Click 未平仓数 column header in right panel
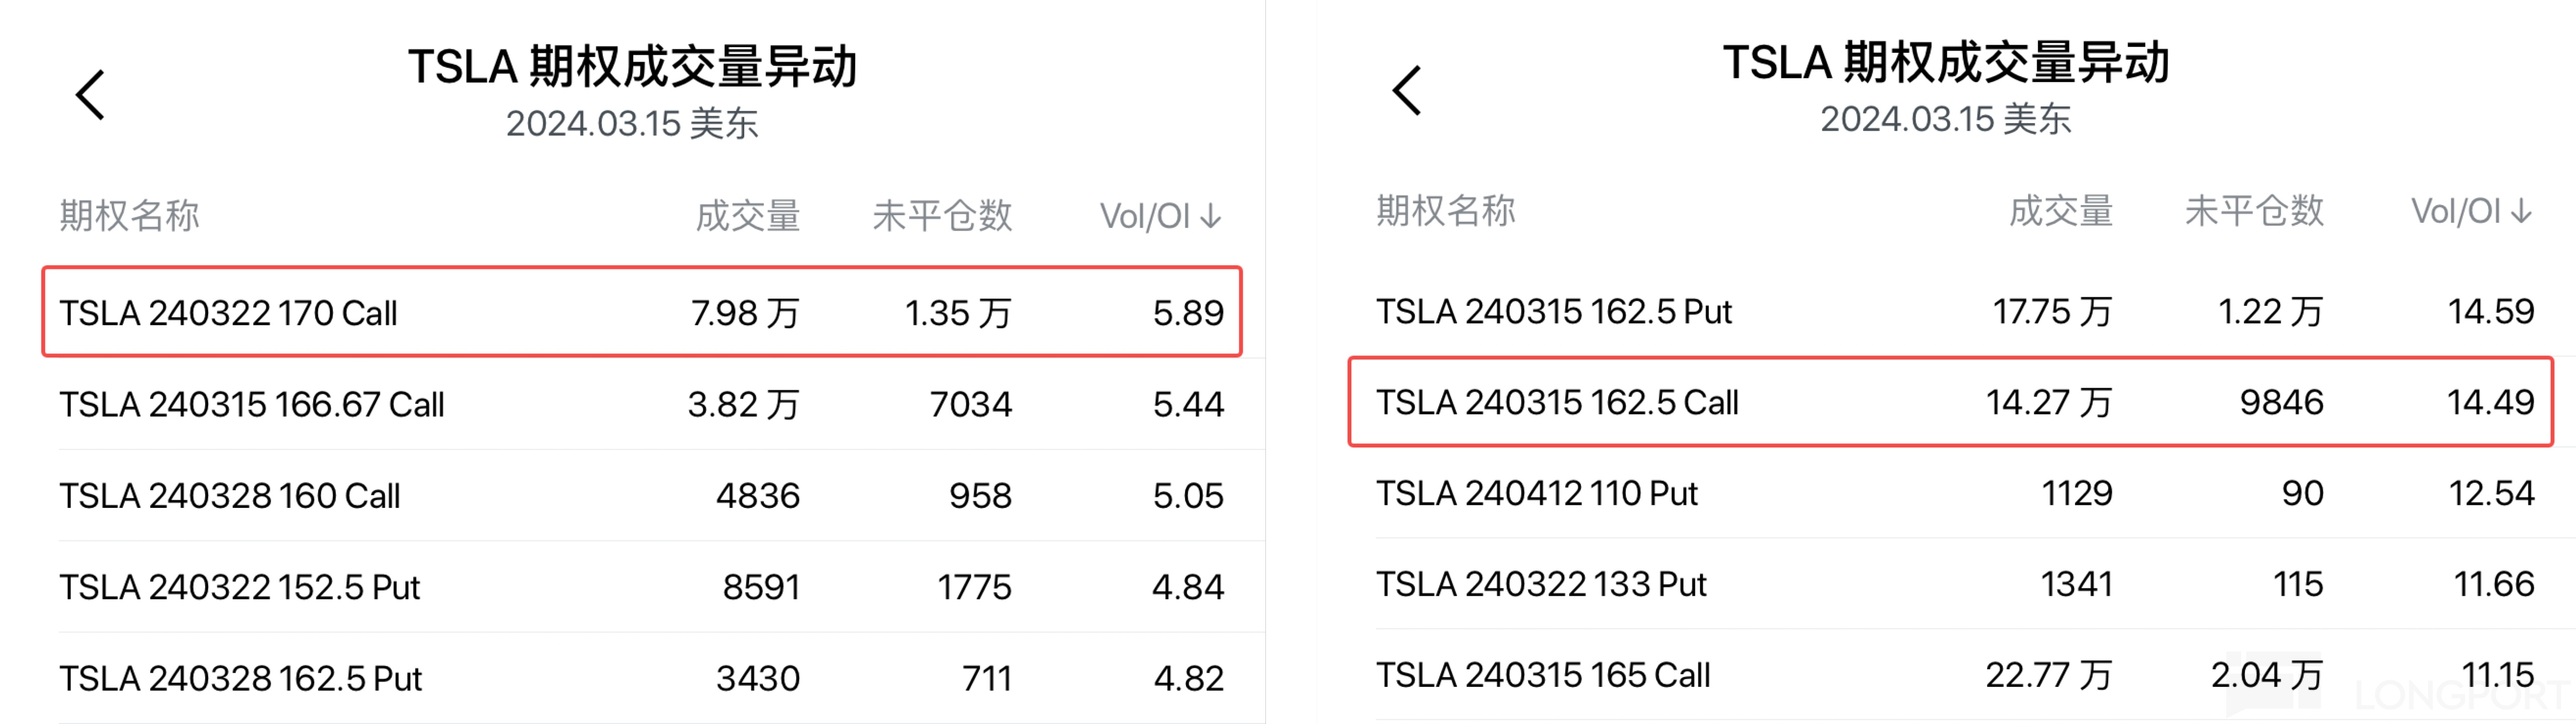The width and height of the screenshot is (2576, 724). (2254, 211)
